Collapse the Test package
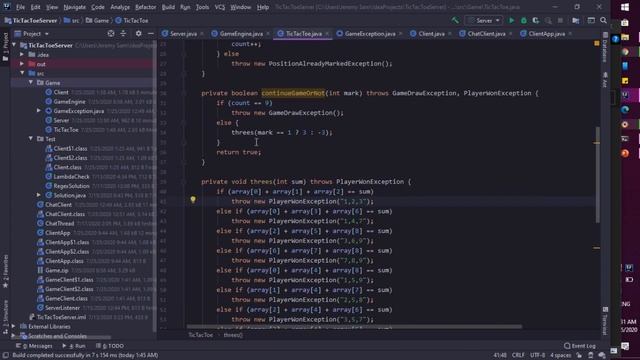Image resolution: width=640 pixels, height=360 pixels. tap(31, 139)
